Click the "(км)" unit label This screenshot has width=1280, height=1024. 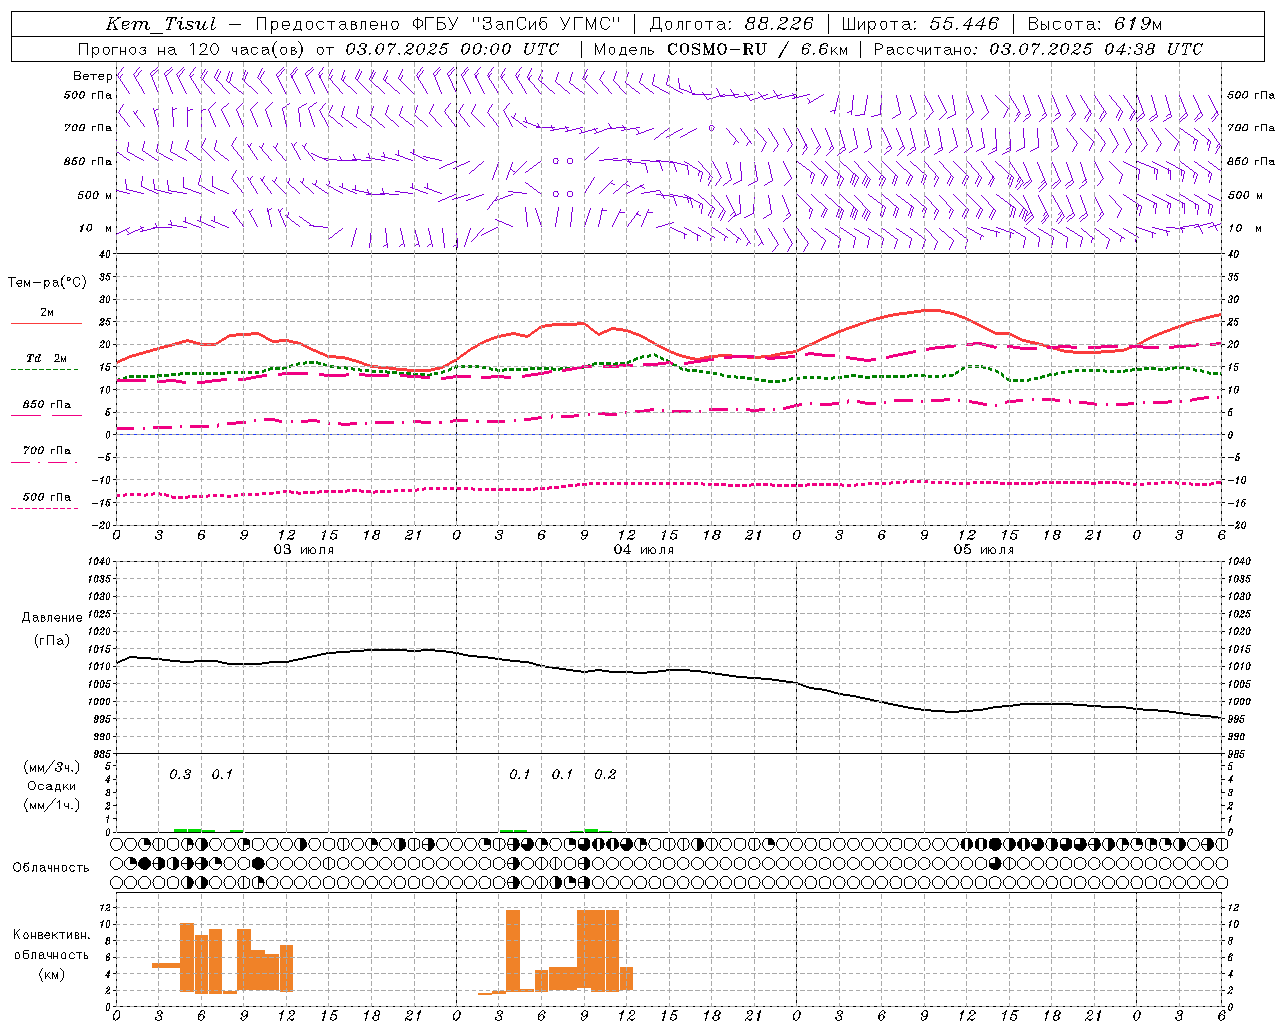click(x=52, y=973)
